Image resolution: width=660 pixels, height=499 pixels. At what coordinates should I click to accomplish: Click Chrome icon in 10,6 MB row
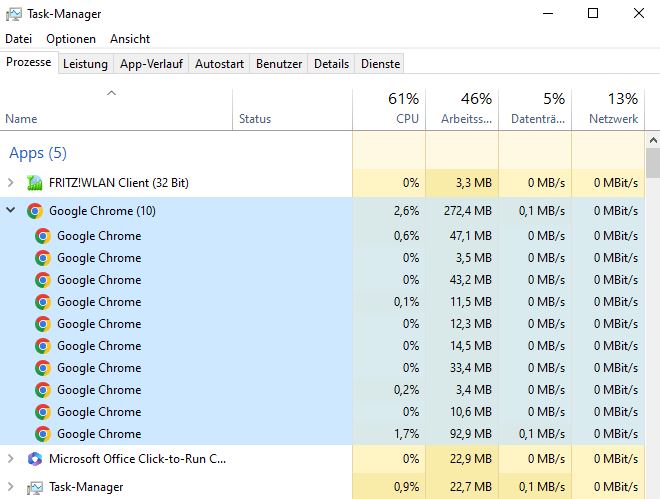pyautogui.click(x=43, y=412)
